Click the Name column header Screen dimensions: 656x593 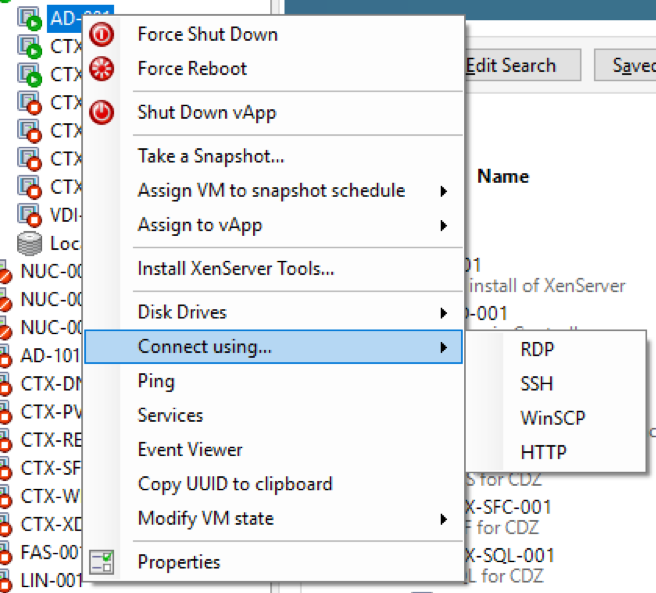[x=503, y=176]
